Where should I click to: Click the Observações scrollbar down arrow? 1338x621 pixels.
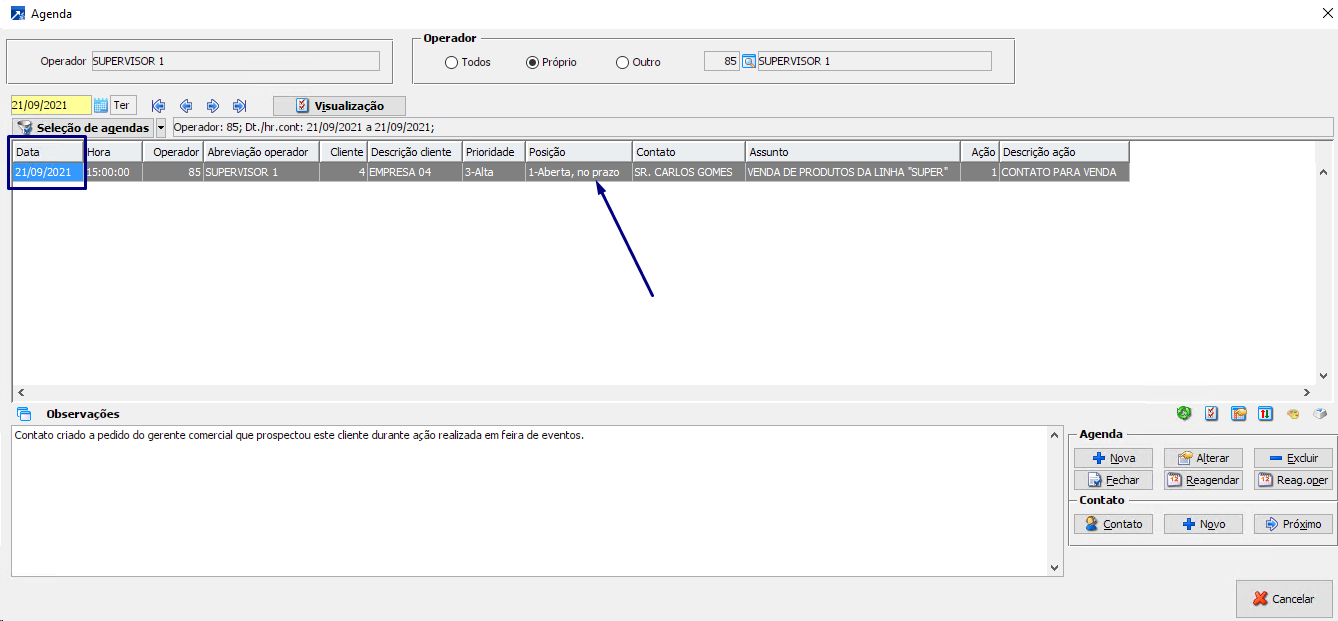pos(1055,568)
